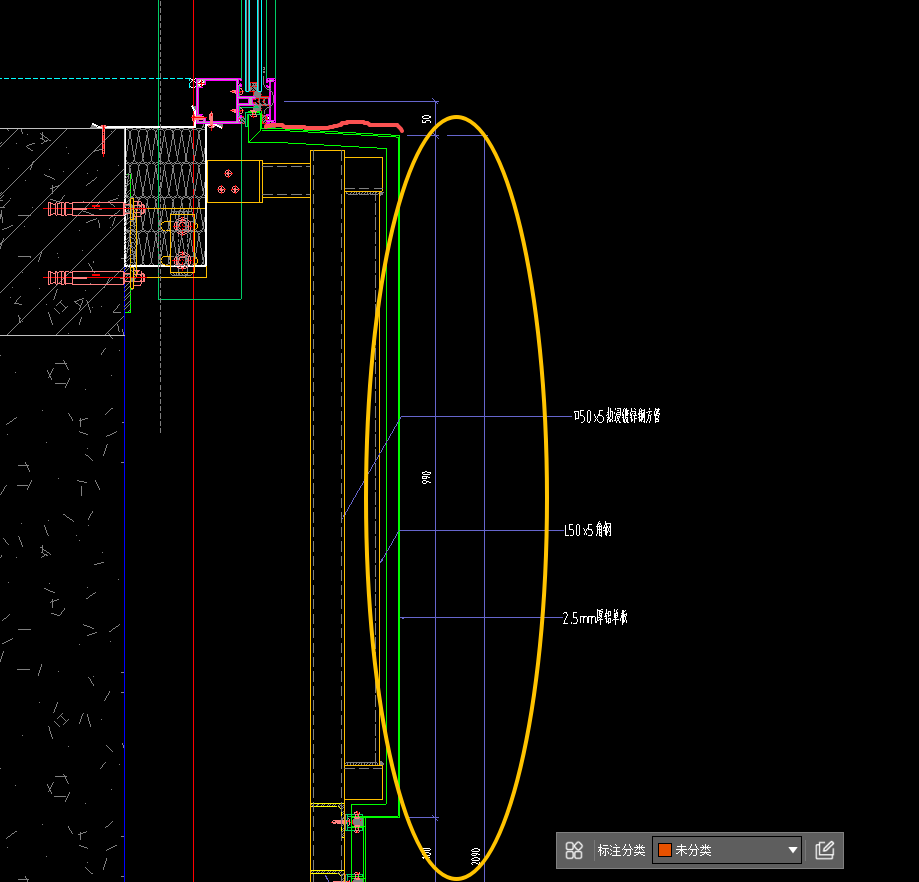919x882 pixels.
Task: Open the four-squares category grid icon
Action: tap(574, 850)
